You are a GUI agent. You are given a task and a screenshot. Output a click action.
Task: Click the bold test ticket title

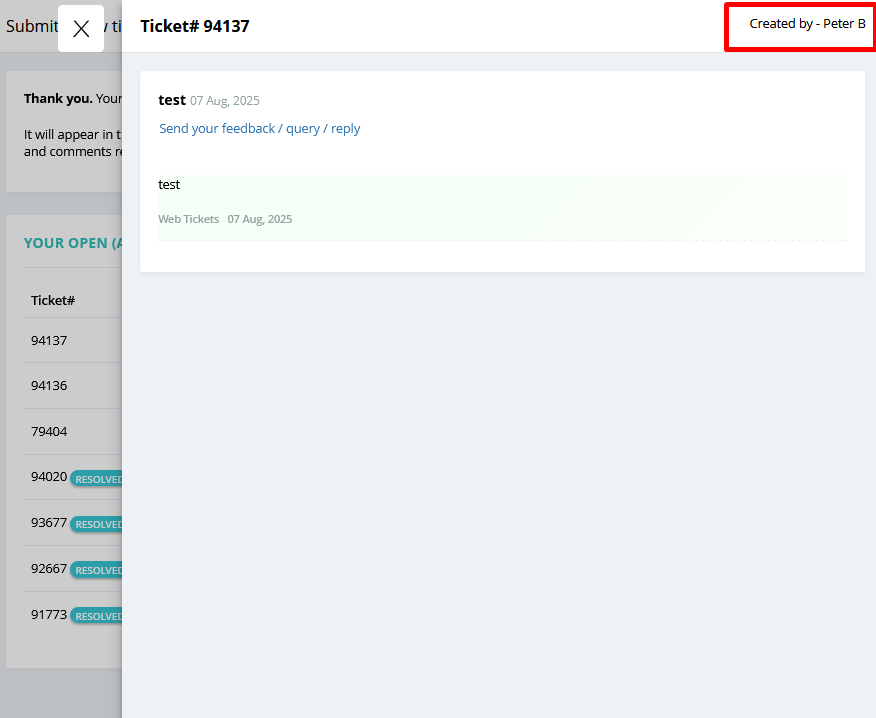pos(172,100)
